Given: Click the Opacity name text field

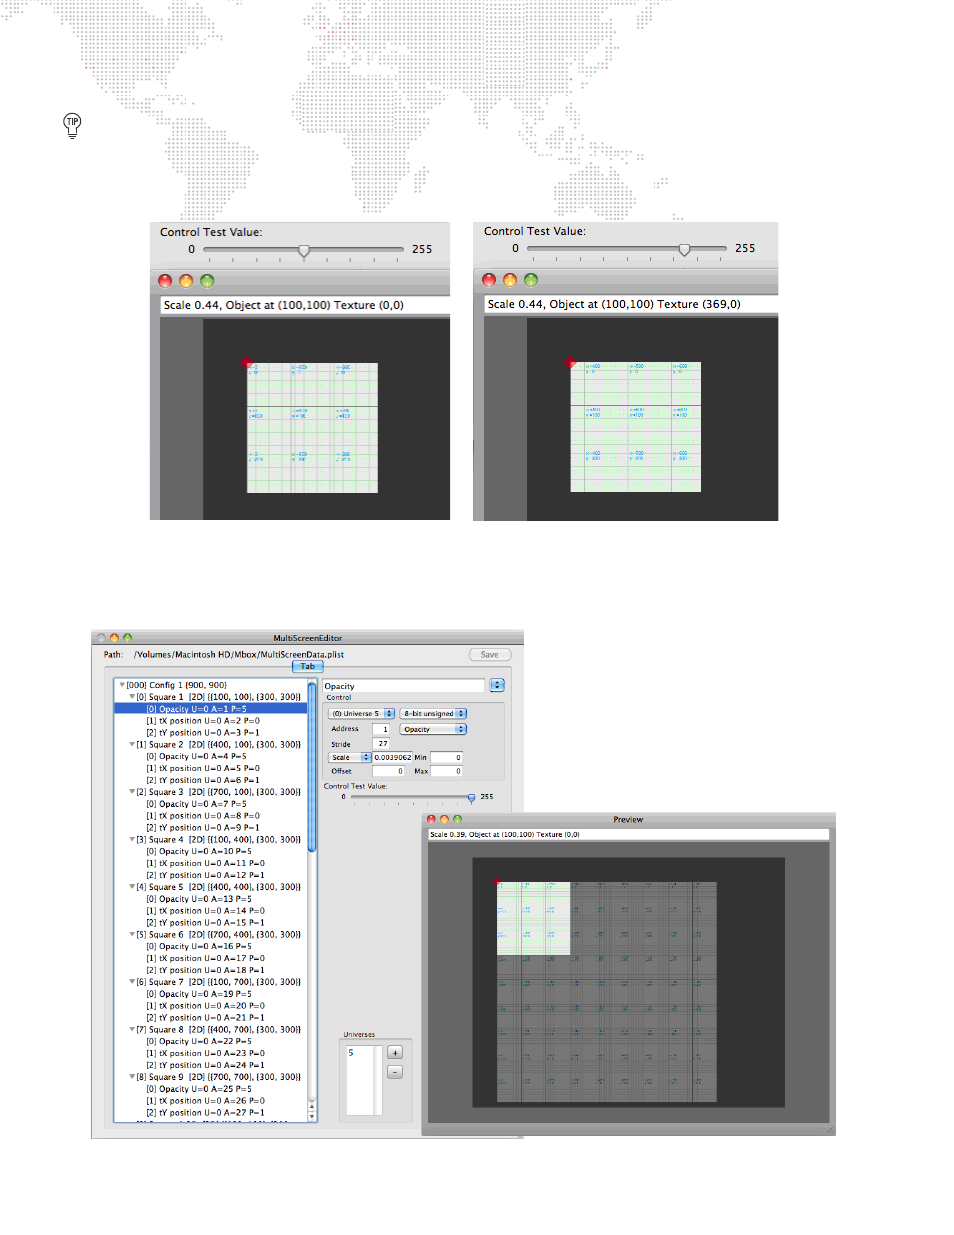Looking at the screenshot, I should (x=404, y=686).
